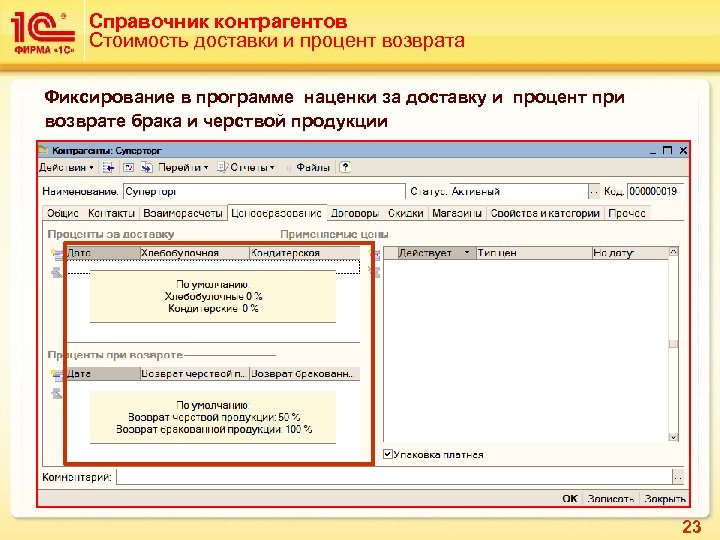Click the Возврат бракованн.. column header

click(304, 374)
